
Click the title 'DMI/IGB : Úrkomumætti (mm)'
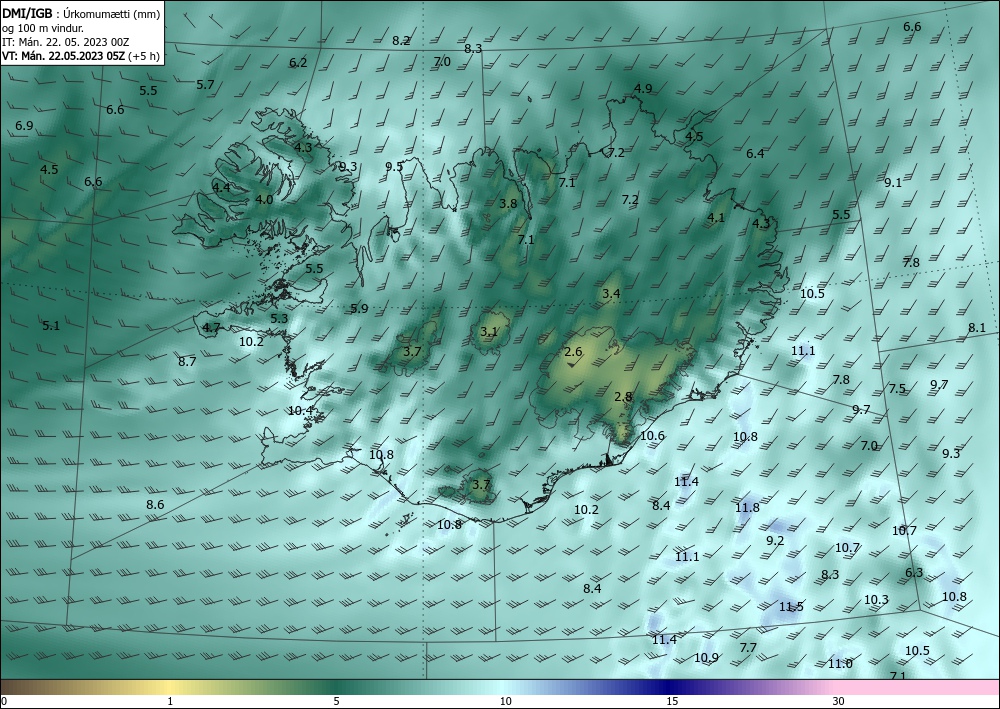[81, 14]
